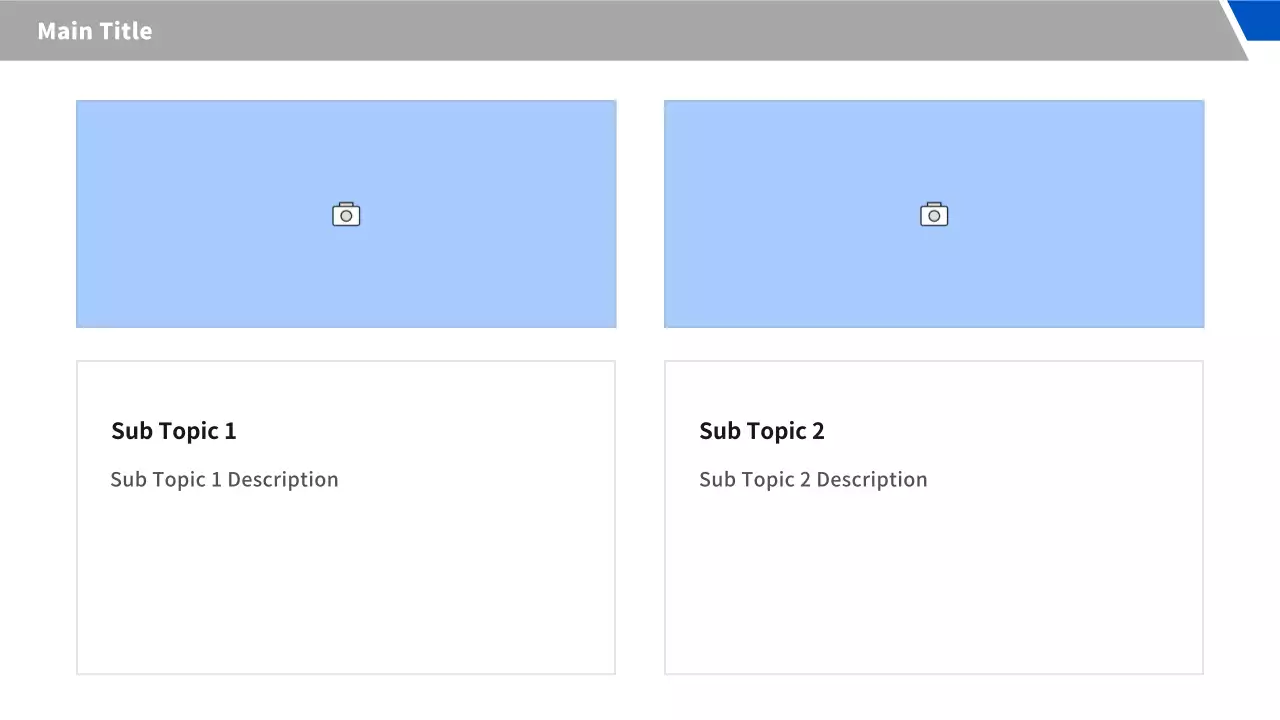Click the camera icon in the right image placeholder
Screen dimensions: 1280x720
(934, 215)
